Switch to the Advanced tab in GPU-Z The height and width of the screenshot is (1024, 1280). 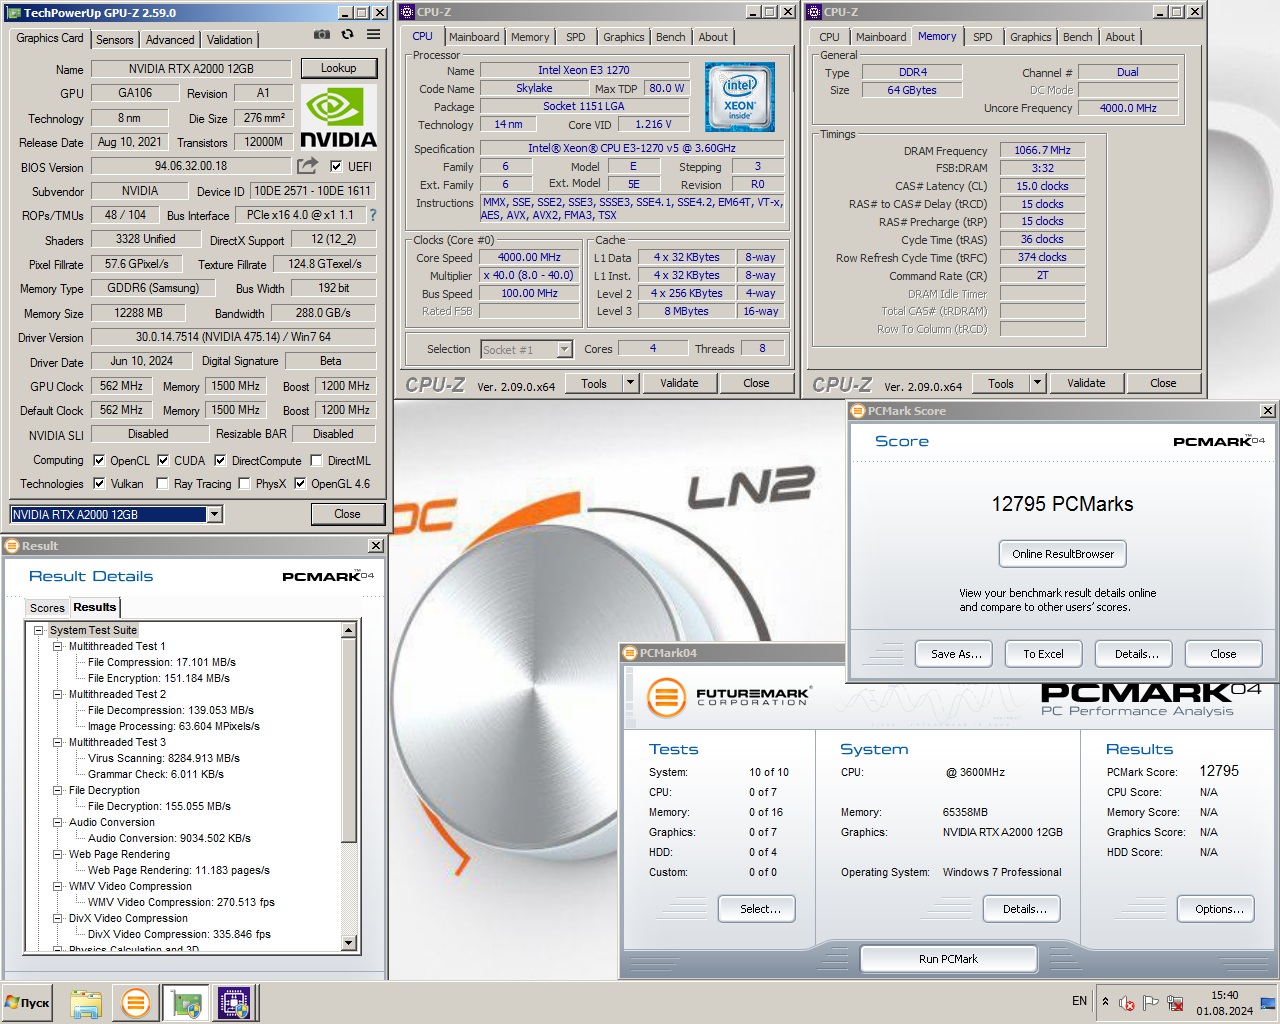pos(170,40)
